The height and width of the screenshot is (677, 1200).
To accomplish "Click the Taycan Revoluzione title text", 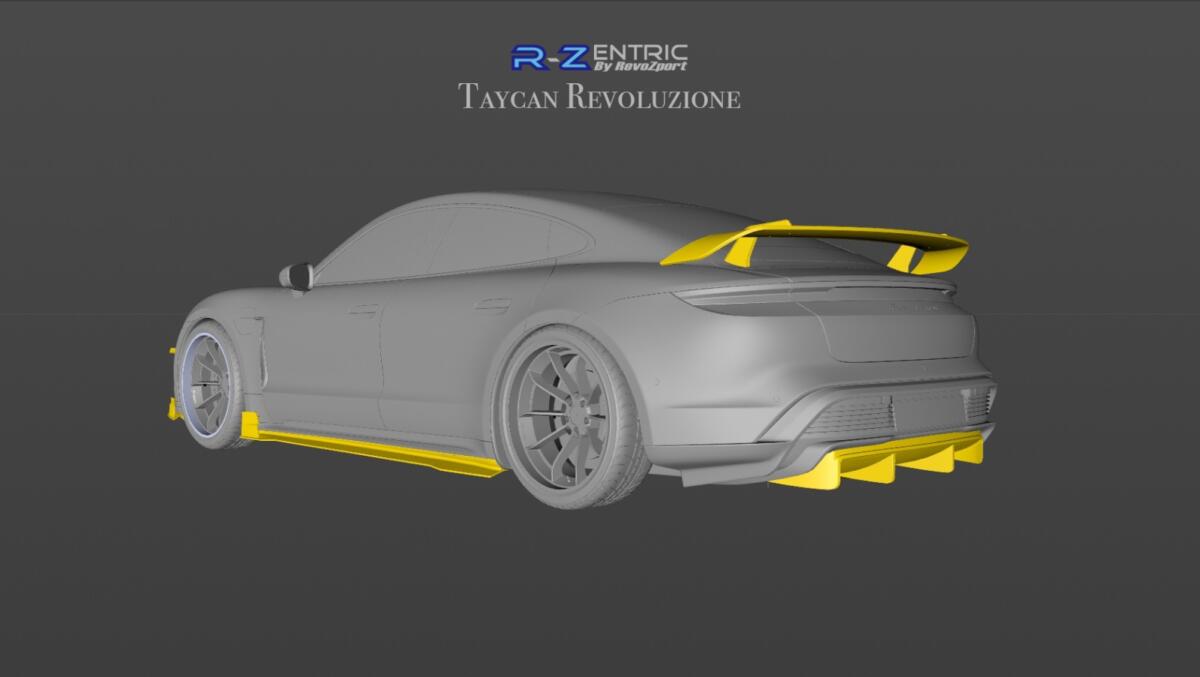I will pos(600,97).
